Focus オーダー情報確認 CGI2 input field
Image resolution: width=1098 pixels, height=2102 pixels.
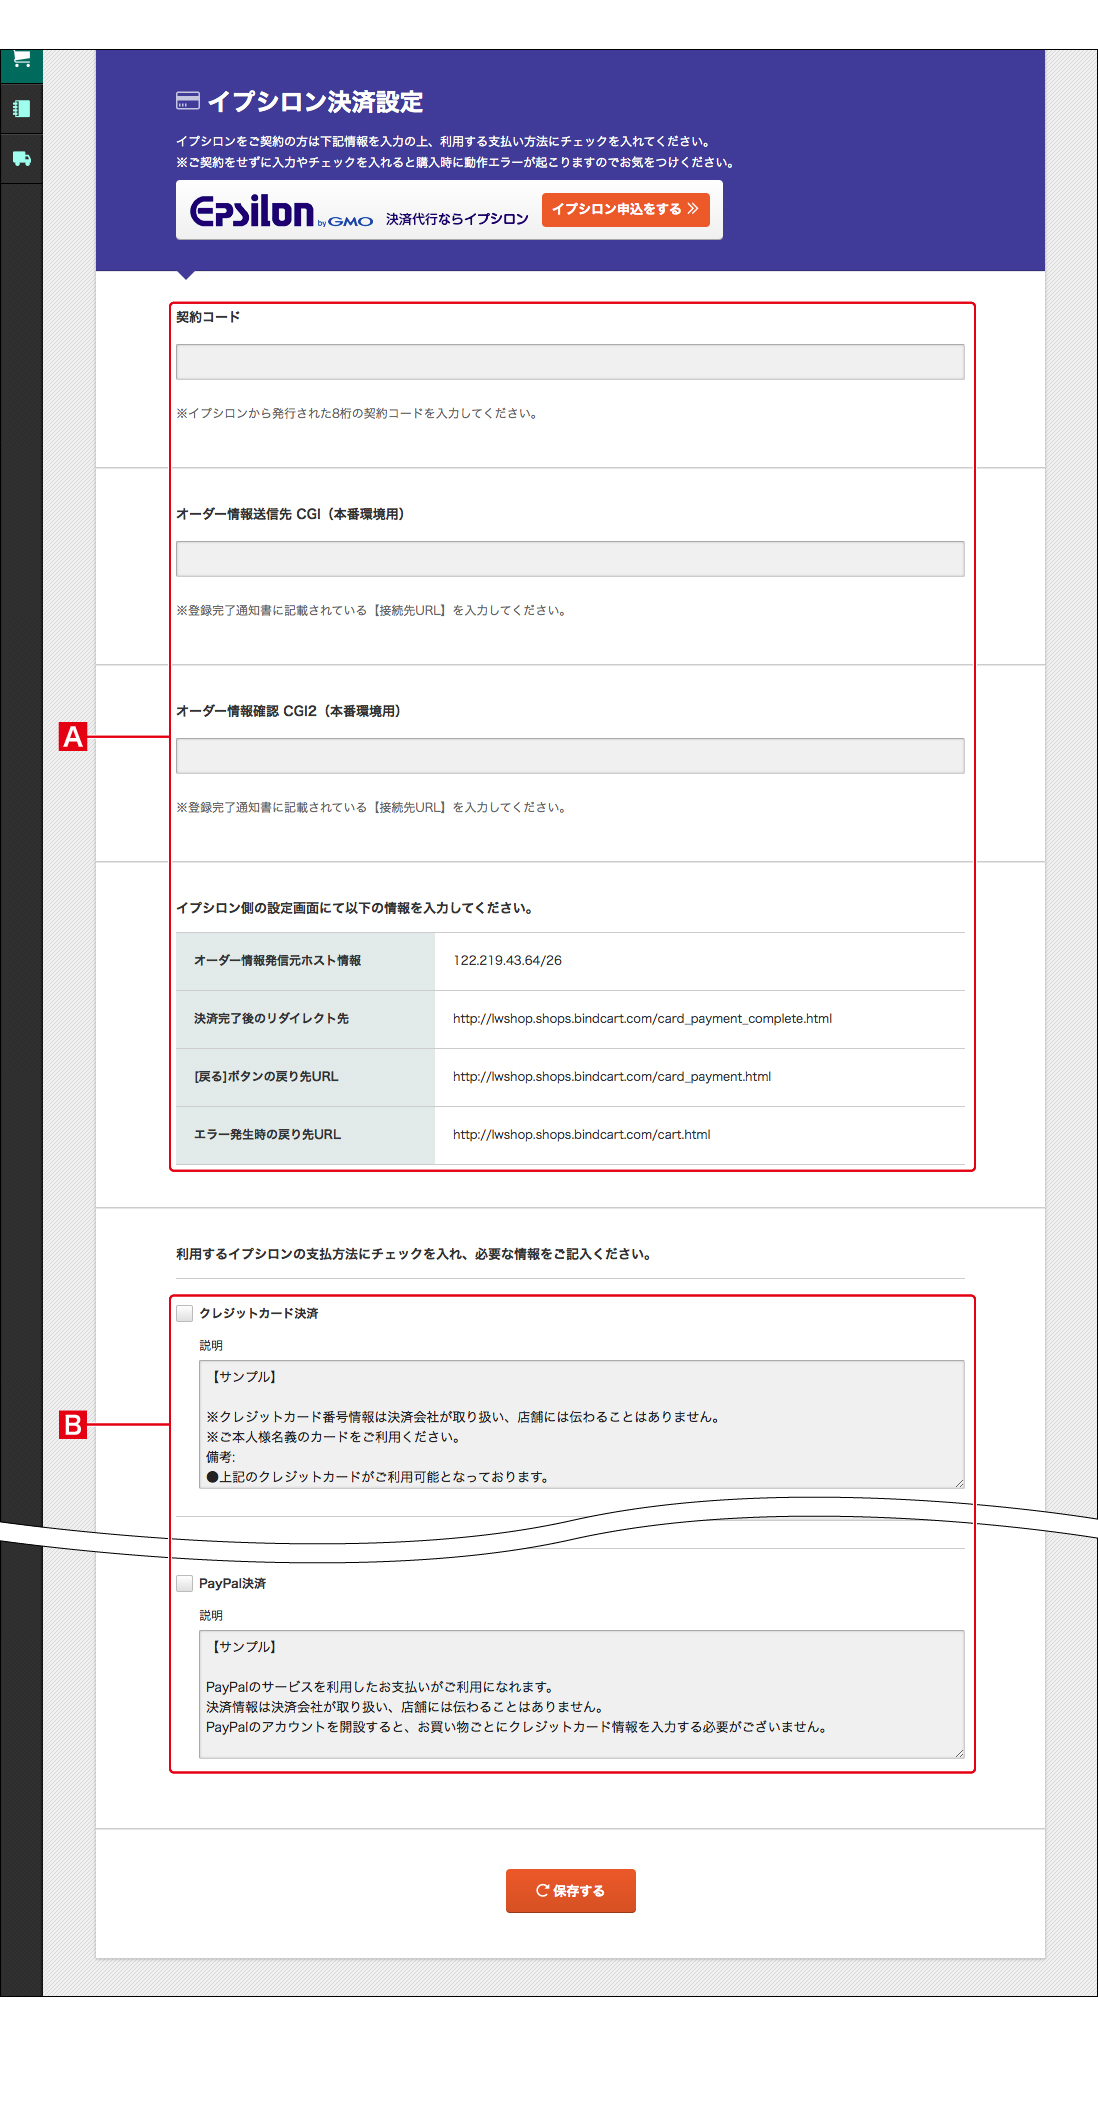(x=570, y=756)
